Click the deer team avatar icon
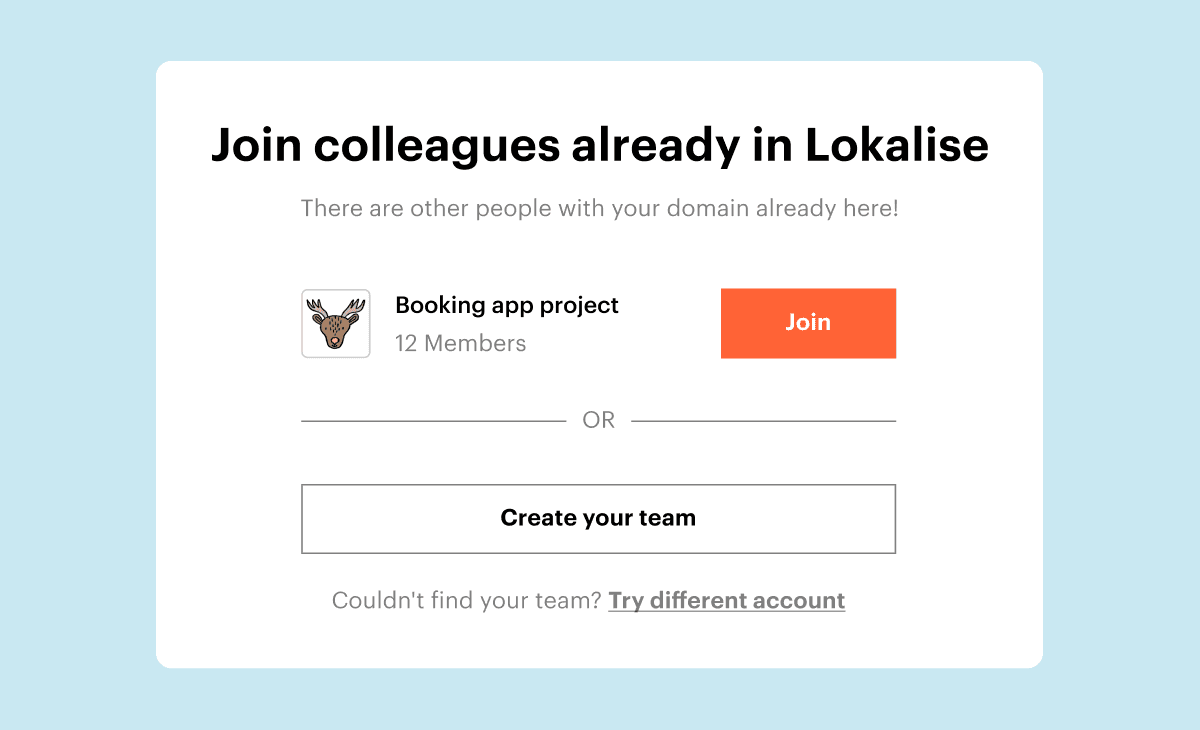1200x730 pixels. (x=336, y=324)
